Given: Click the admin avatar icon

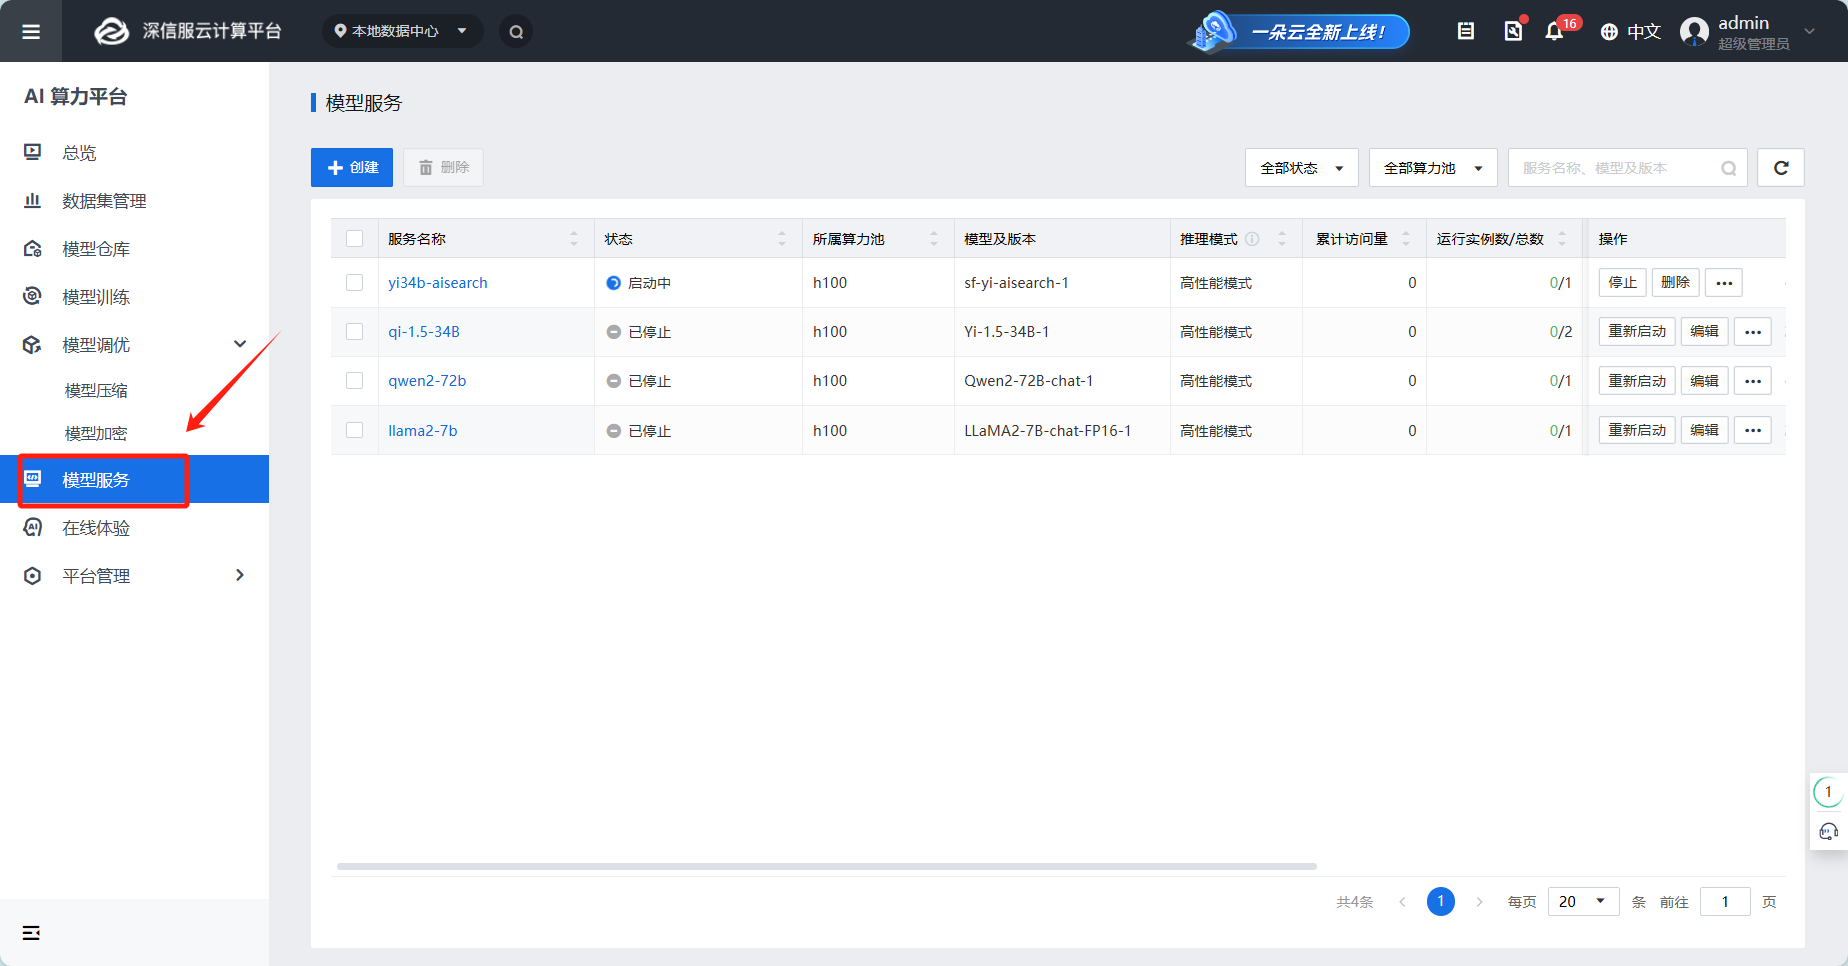Looking at the screenshot, I should [1695, 31].
